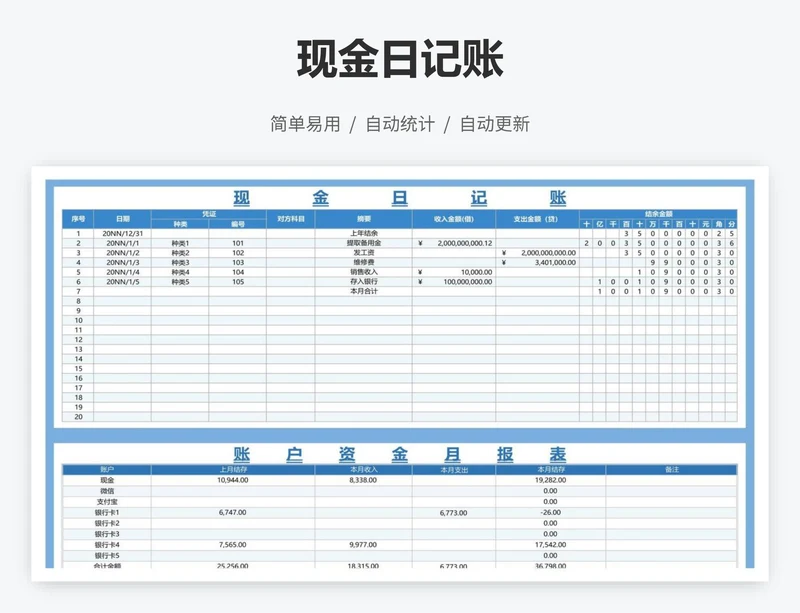Click the expense amount '2,000,000,000.00'
The image size is (800, 613).
tap(548, 253)
